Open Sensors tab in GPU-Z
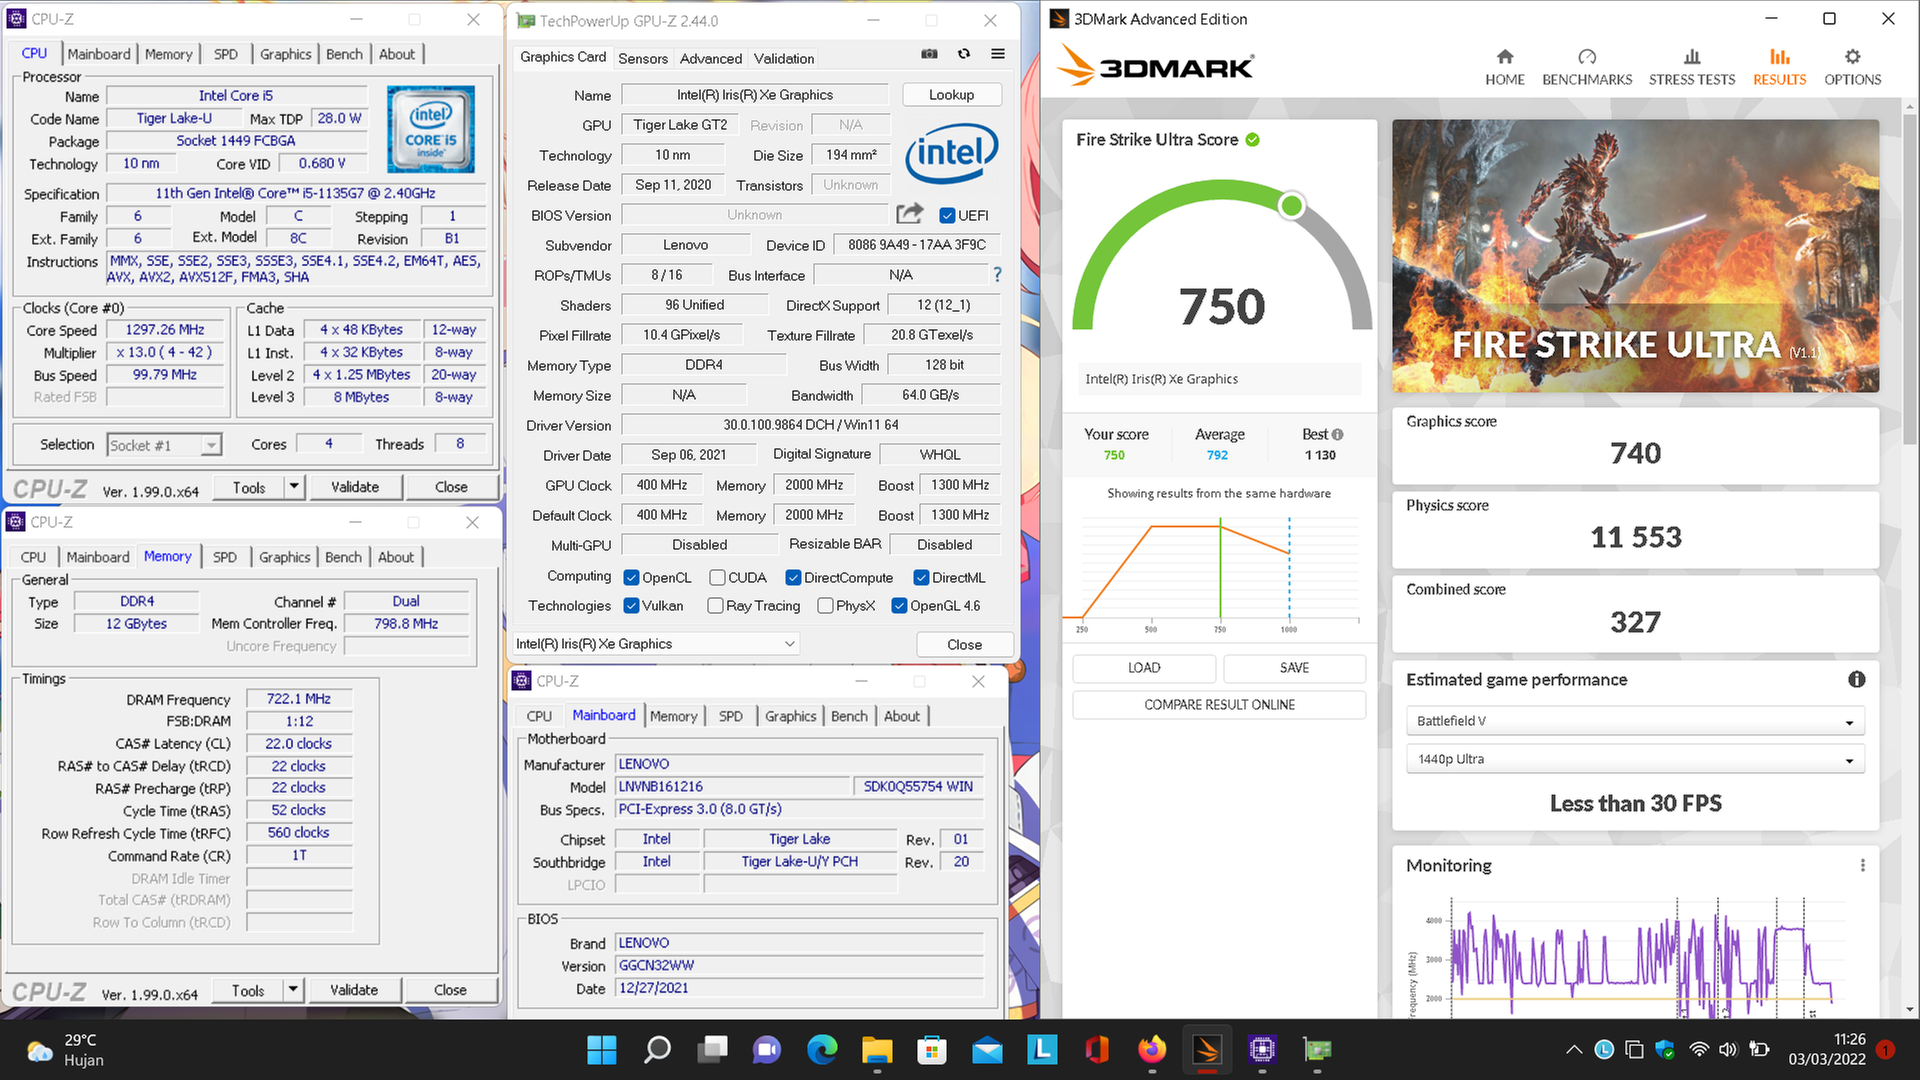The width and height of the screenshot is (1920, 1080). (x=643, y=58)
